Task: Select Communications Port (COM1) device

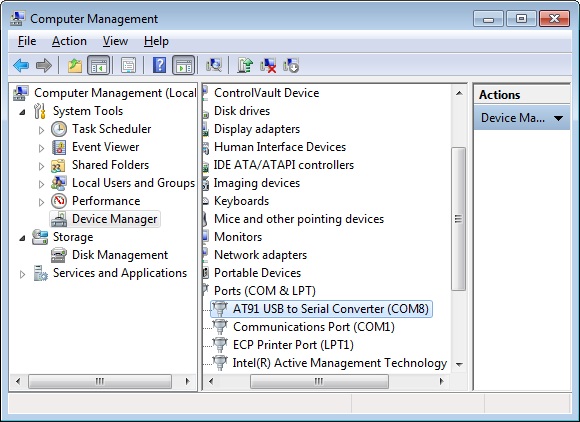Action: (x=314, y=327)
